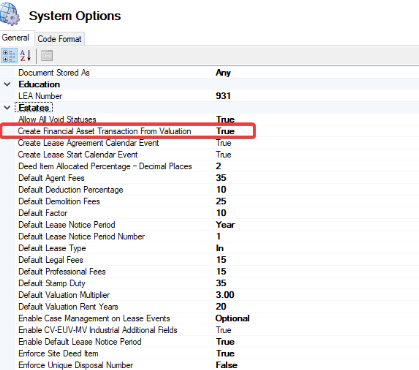
Task: Select Default Agent Fees property
Action: pos(51,178)
